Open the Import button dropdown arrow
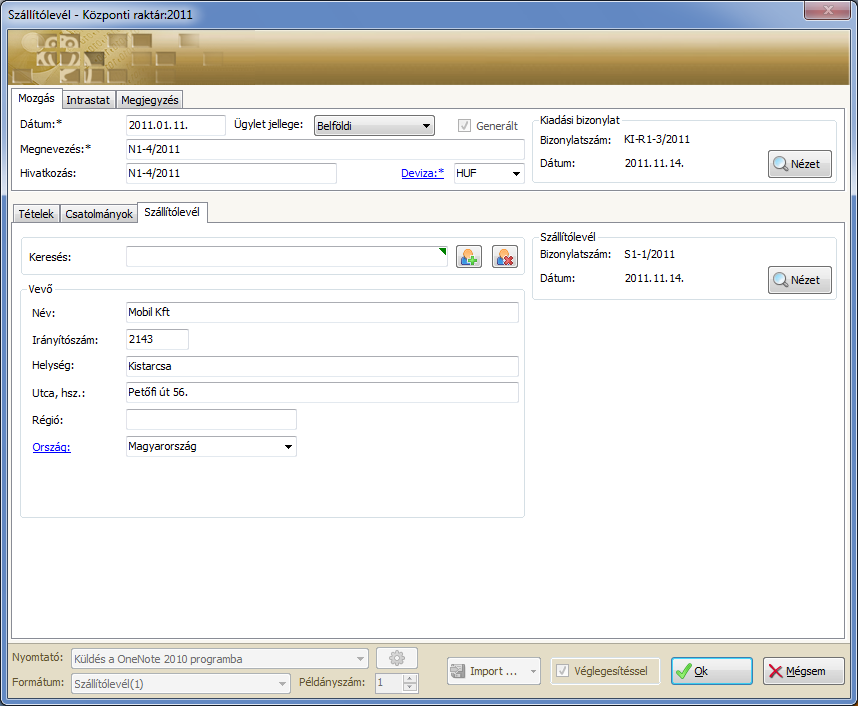 coord(534,671)
